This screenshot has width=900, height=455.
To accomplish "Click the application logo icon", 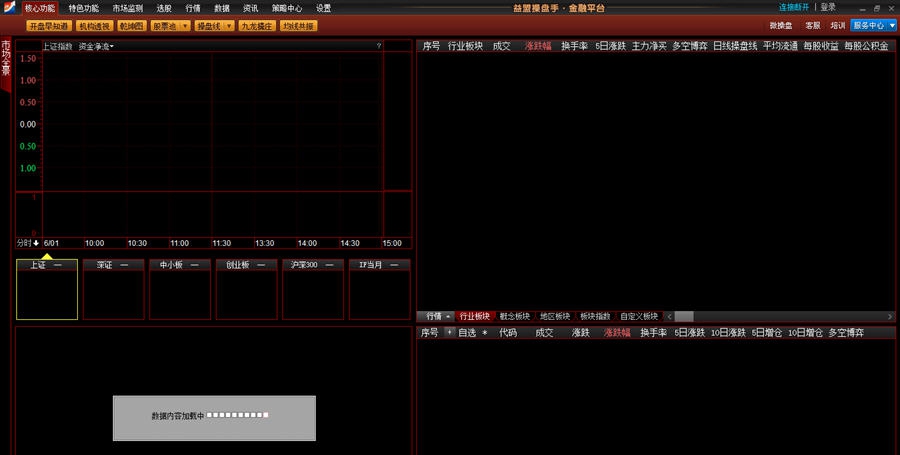I will (10, 7).
